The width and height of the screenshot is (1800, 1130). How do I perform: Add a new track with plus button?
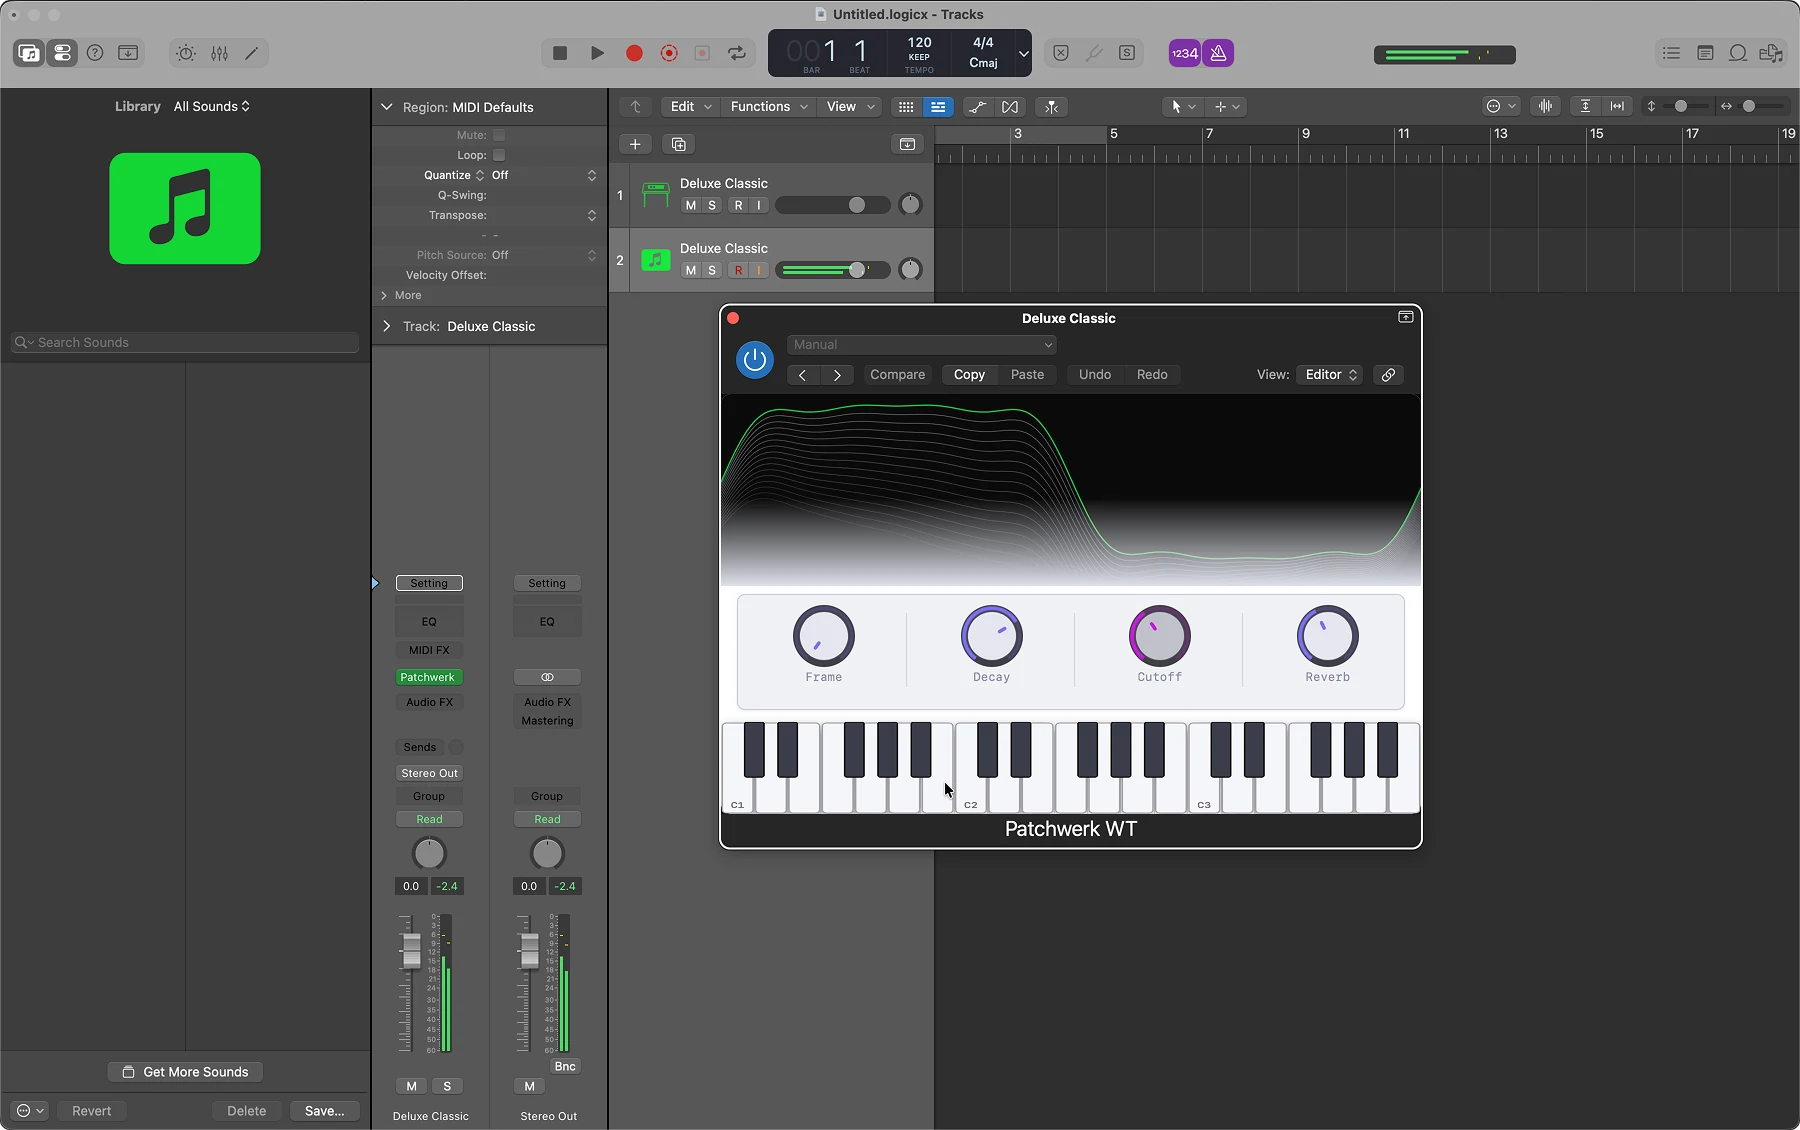click(x=635, y=144)
